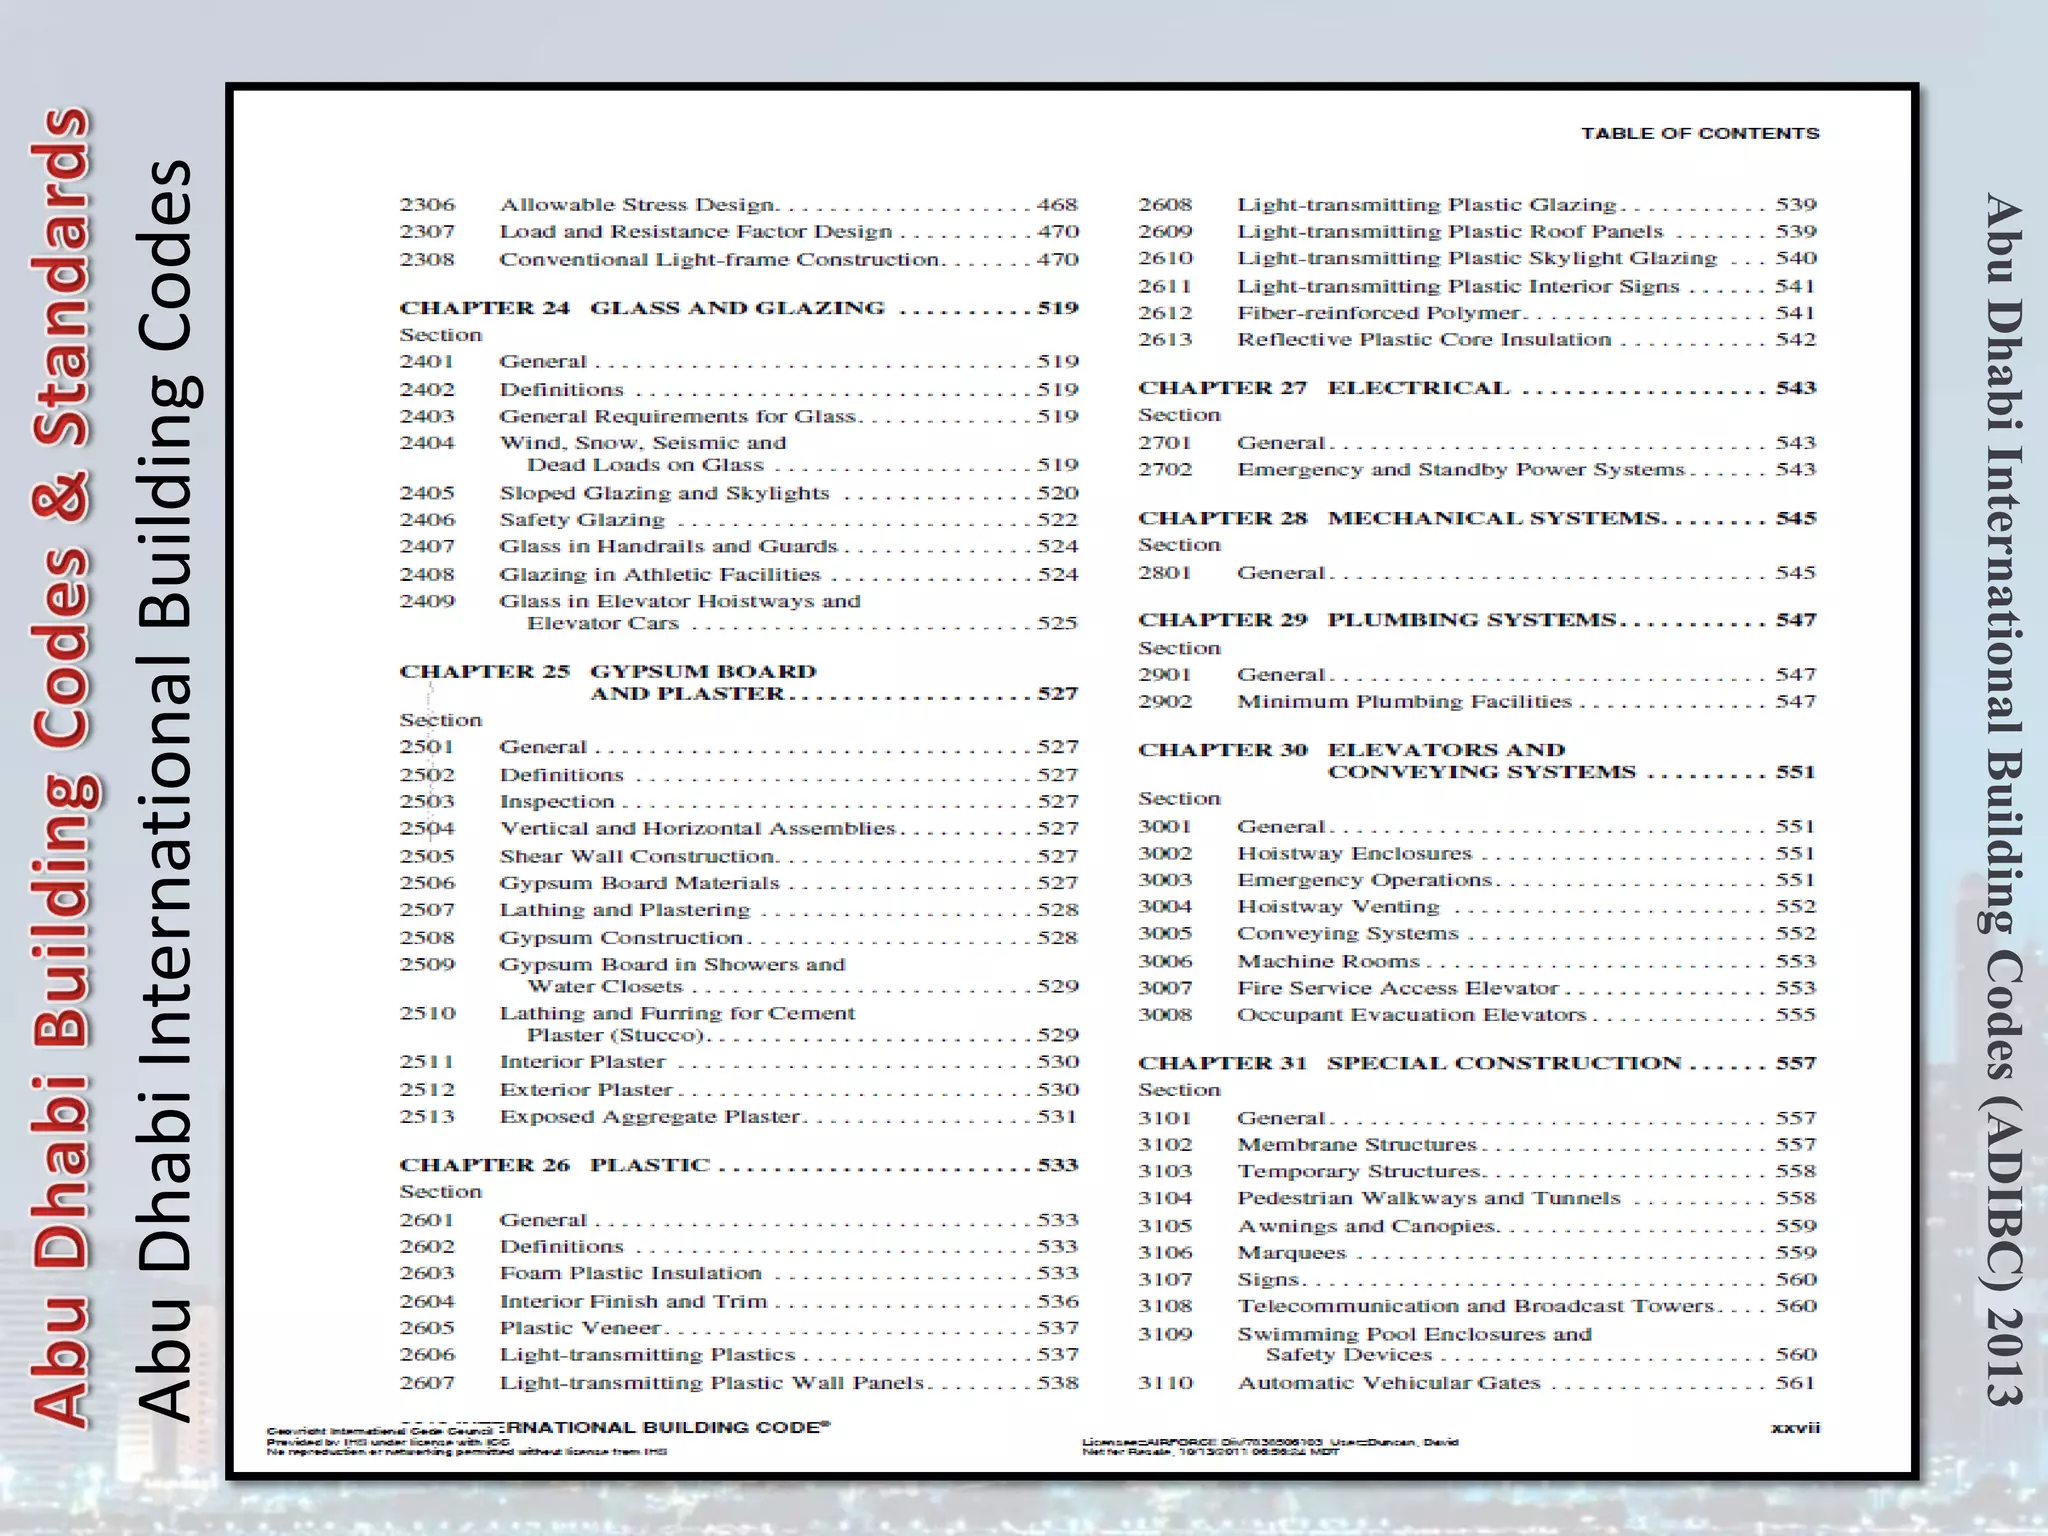Select entry '2401 General' on page 519

(x=739, y=361)
